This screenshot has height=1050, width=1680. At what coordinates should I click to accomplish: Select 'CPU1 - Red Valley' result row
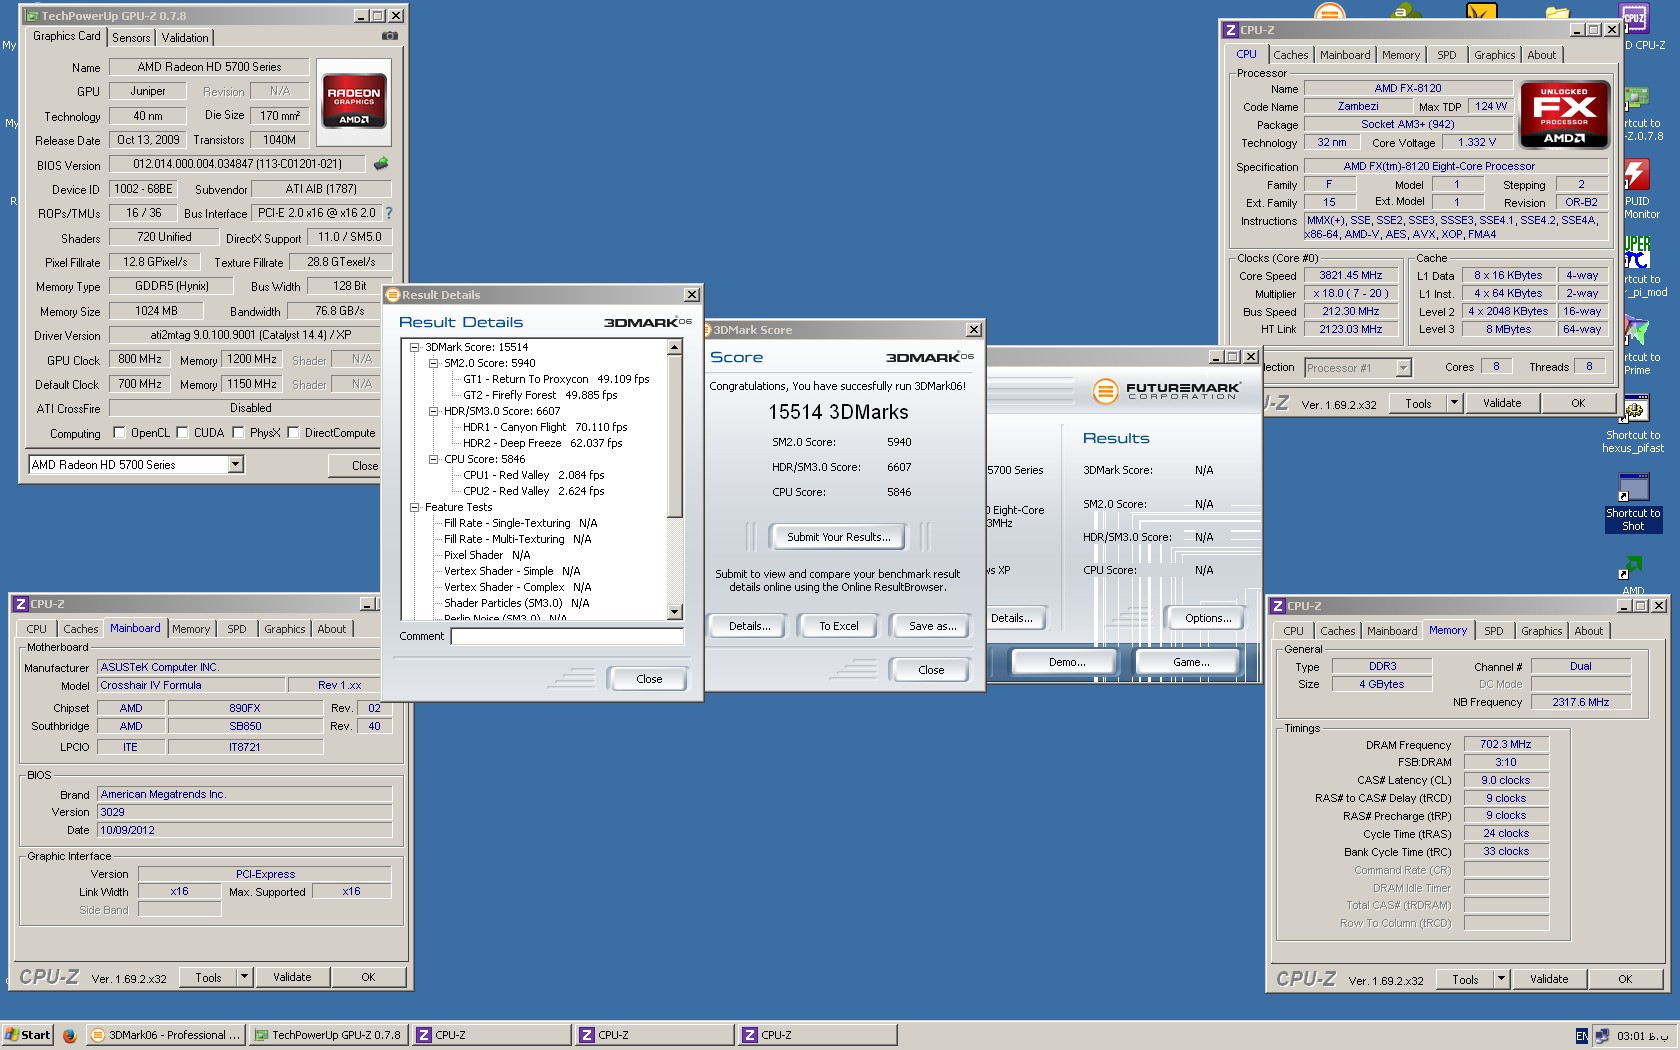coord(534,475)
